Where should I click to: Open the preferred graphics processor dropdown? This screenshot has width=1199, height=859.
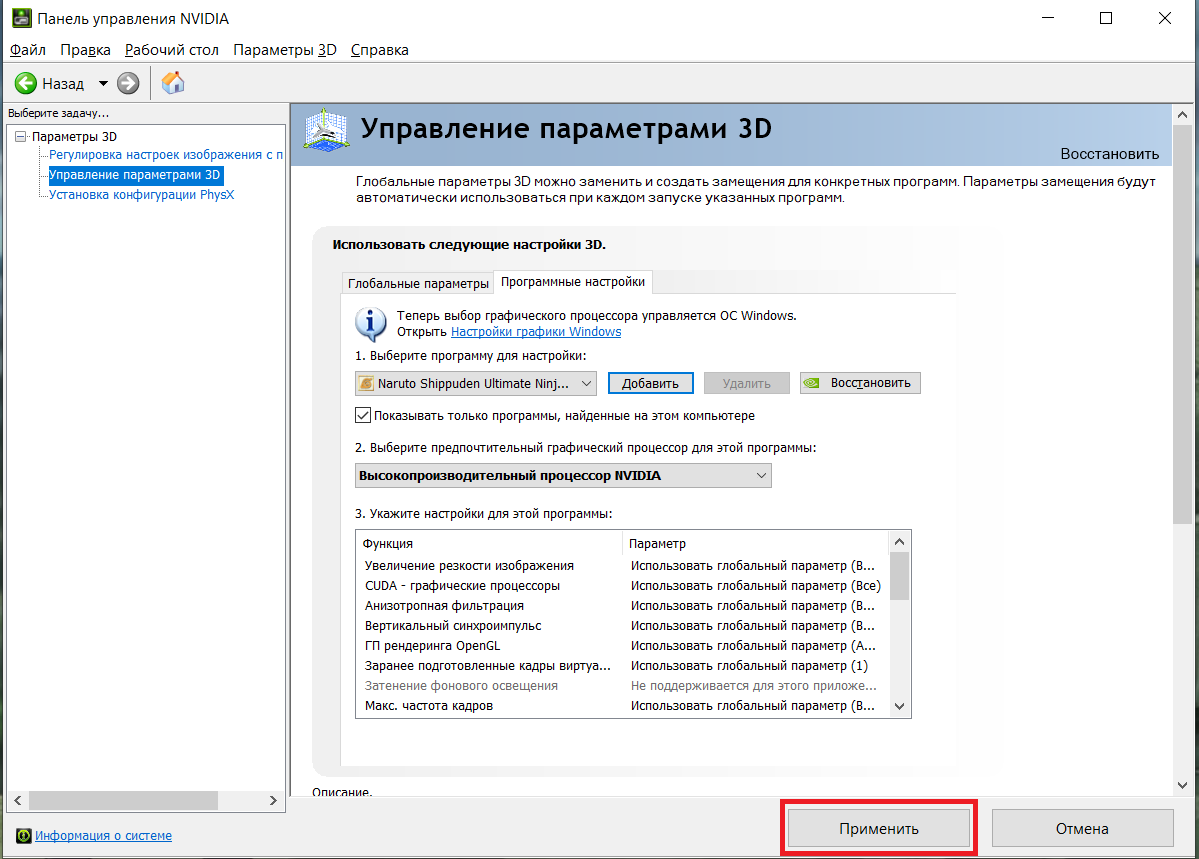point(564,476)
